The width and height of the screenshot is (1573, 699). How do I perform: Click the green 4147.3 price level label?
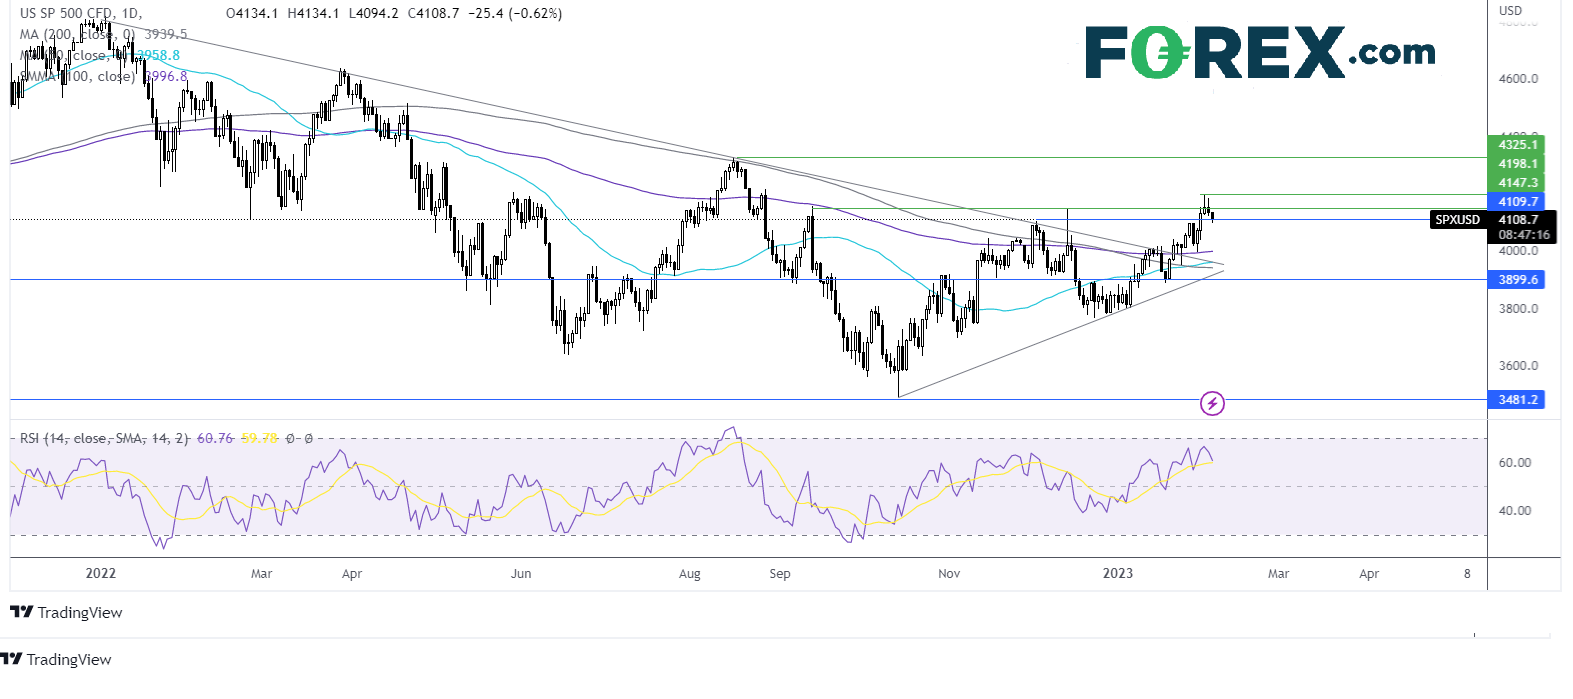tap(1516, 183)
